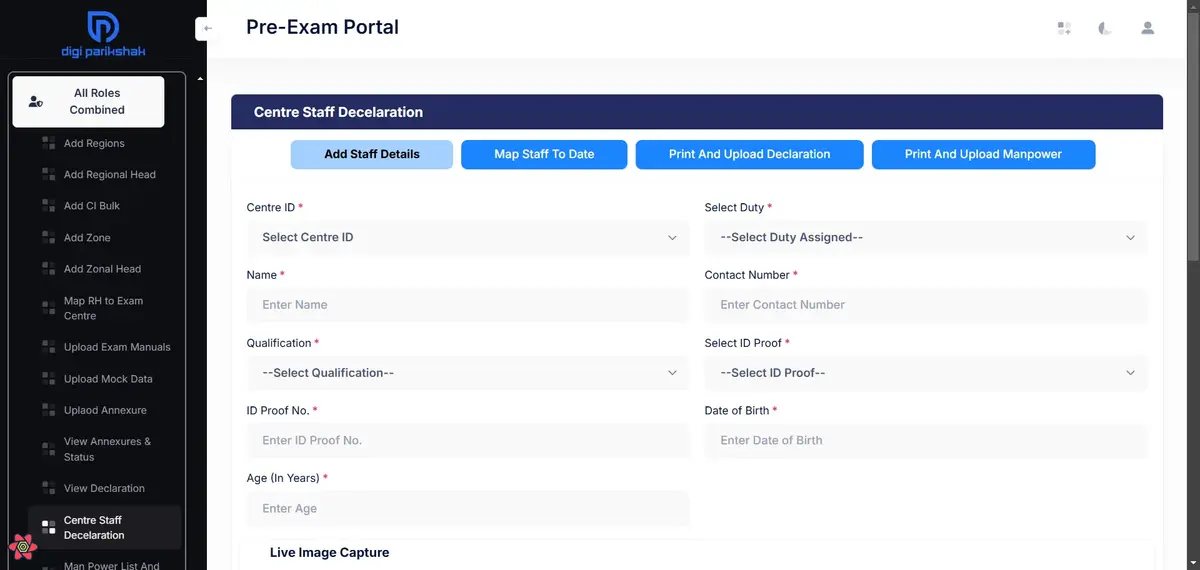Screen dimensions: 1200x570
Task: Click the digi parikshak logo
Action: (103, 36)
